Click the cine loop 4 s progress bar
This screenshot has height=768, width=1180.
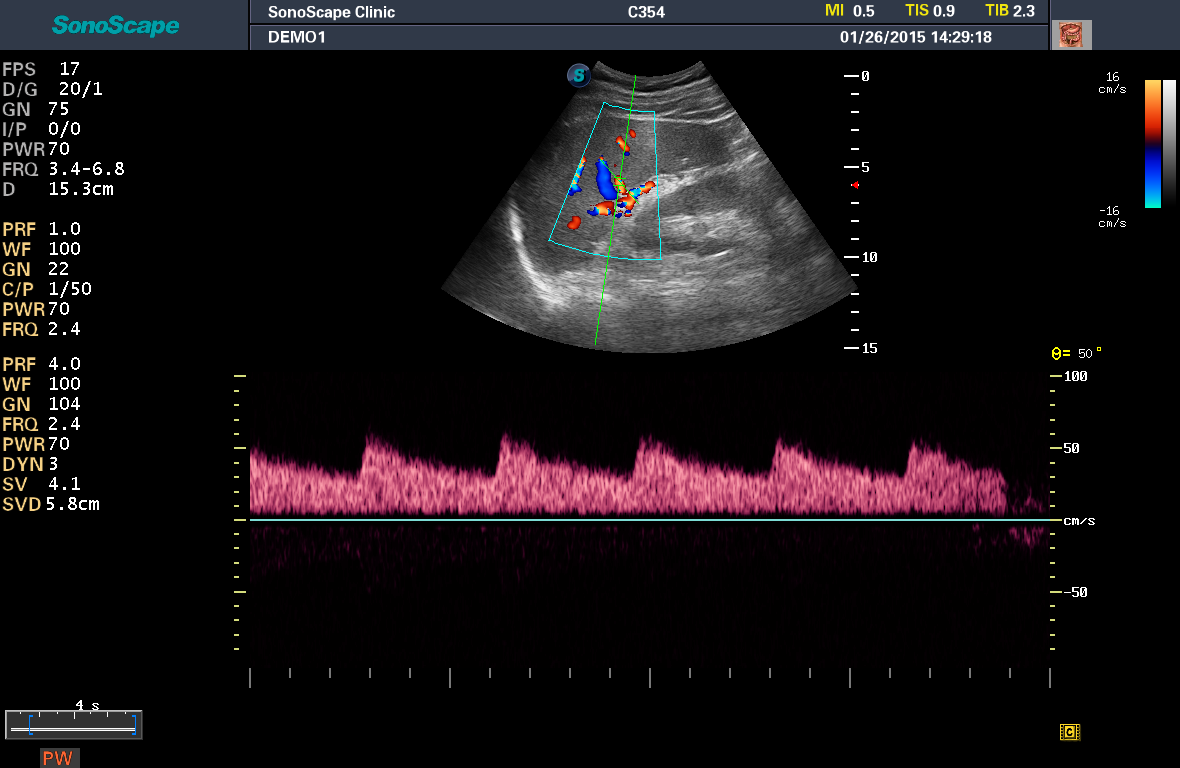pos(74,724)
